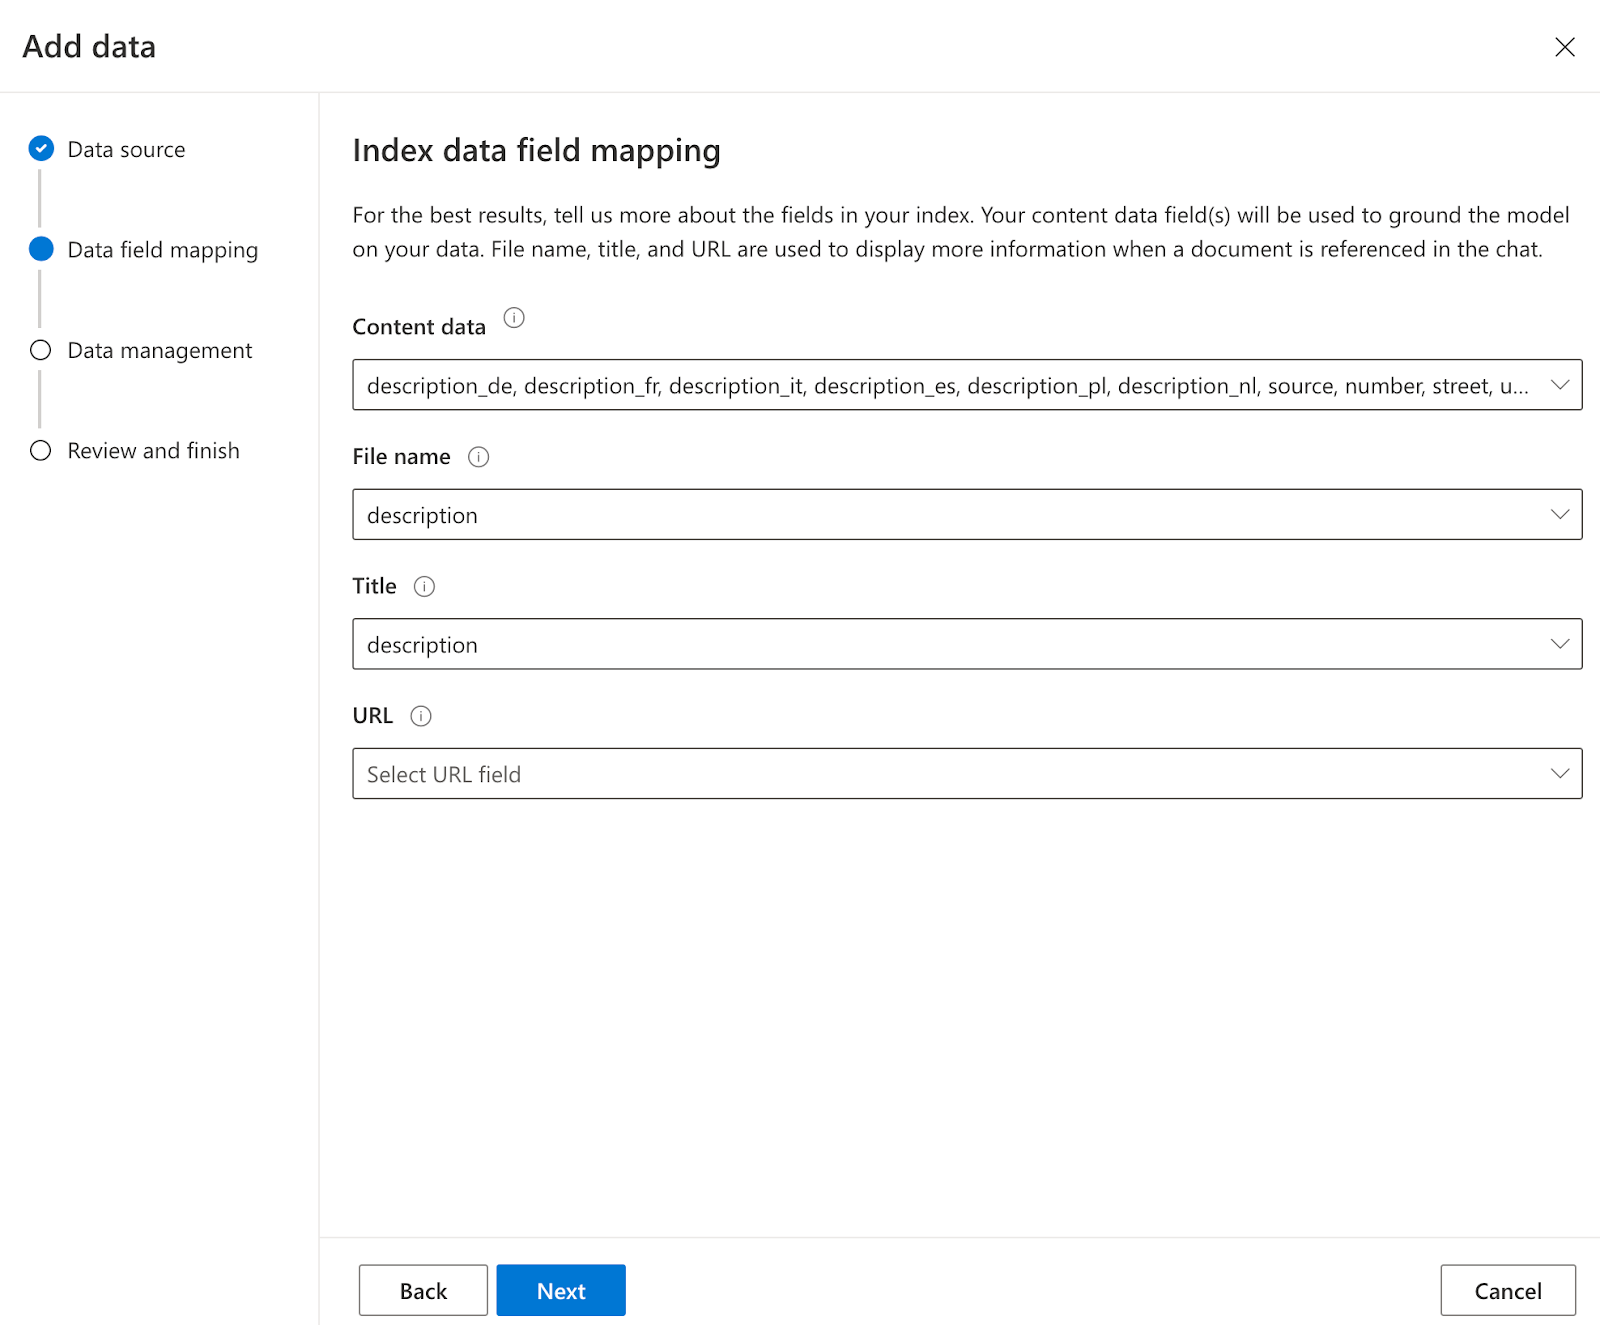Open the File name dropdown
This screenshot has width=1600, height=1325.
pyautogui.click(x=966, y=515)
